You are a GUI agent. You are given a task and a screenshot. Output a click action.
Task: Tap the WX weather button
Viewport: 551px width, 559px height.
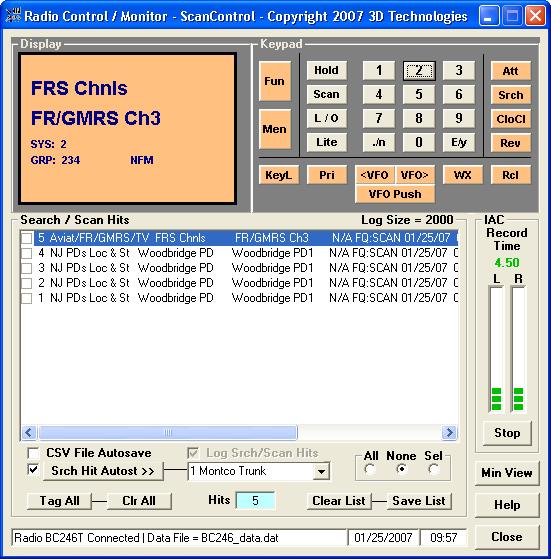462,175
